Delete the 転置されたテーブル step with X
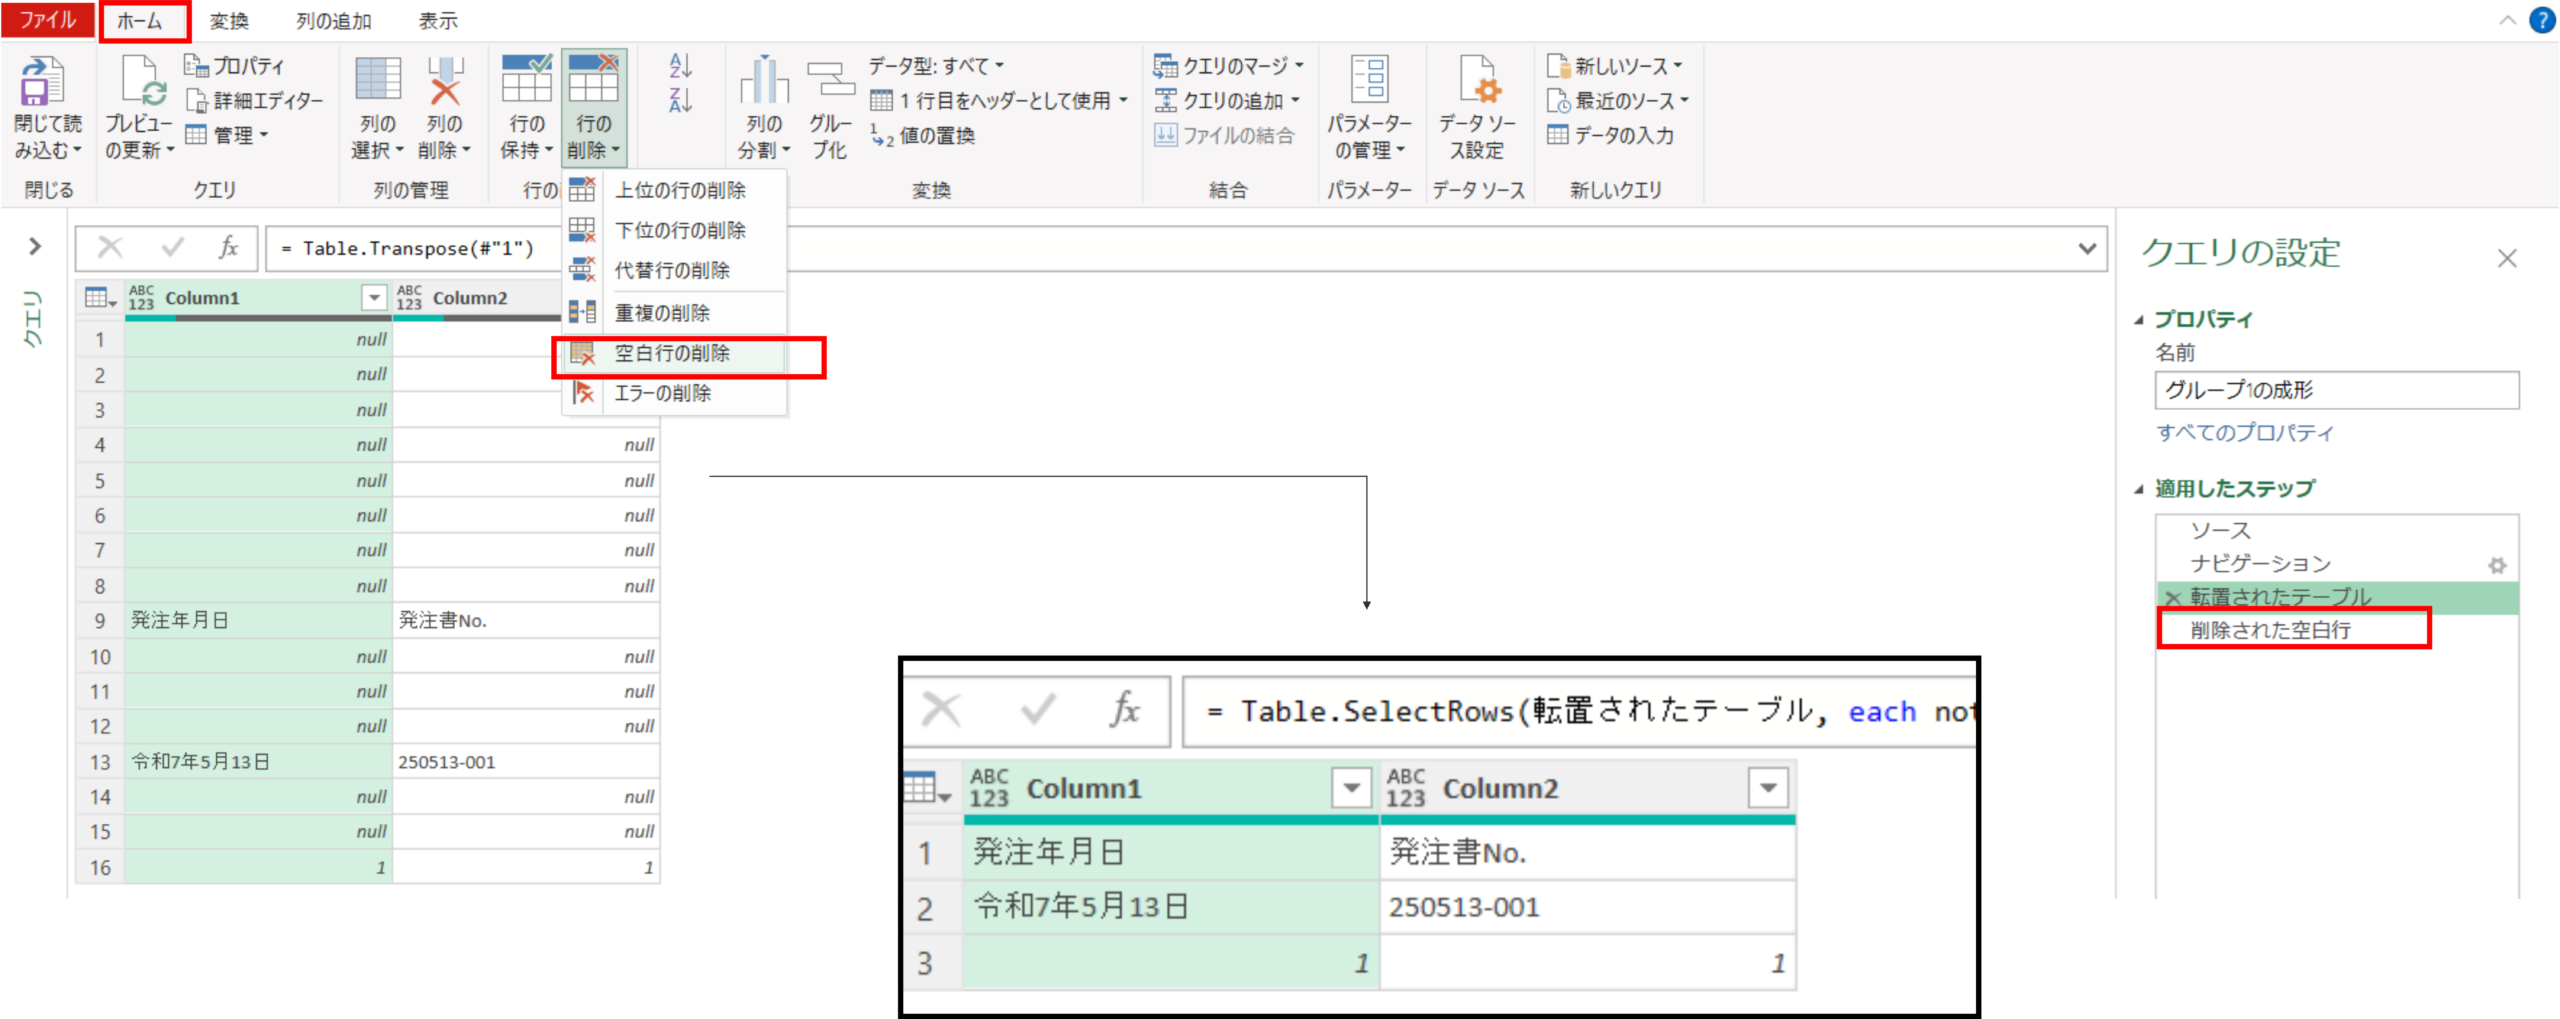 point(2172,598)
